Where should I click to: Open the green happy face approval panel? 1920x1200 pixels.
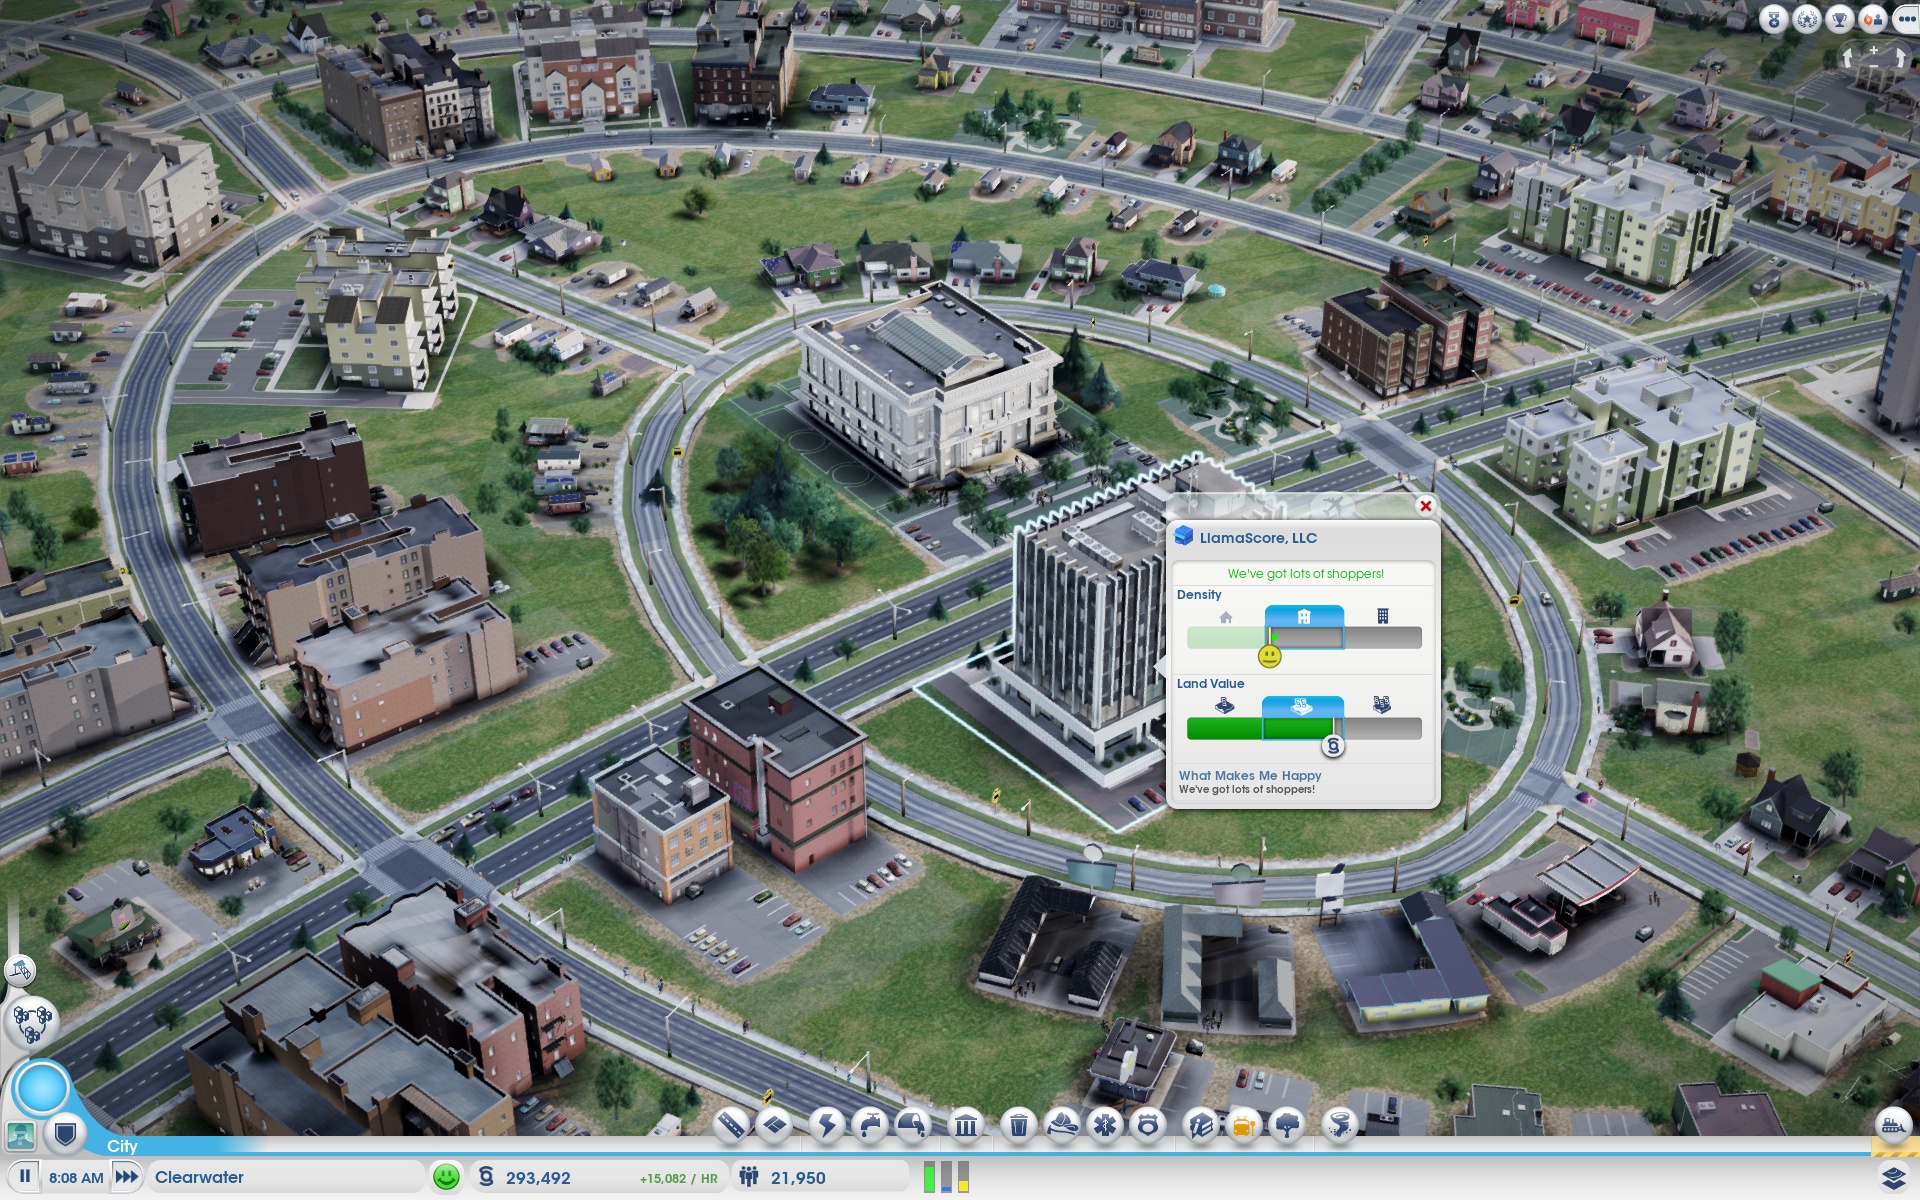446,1177
